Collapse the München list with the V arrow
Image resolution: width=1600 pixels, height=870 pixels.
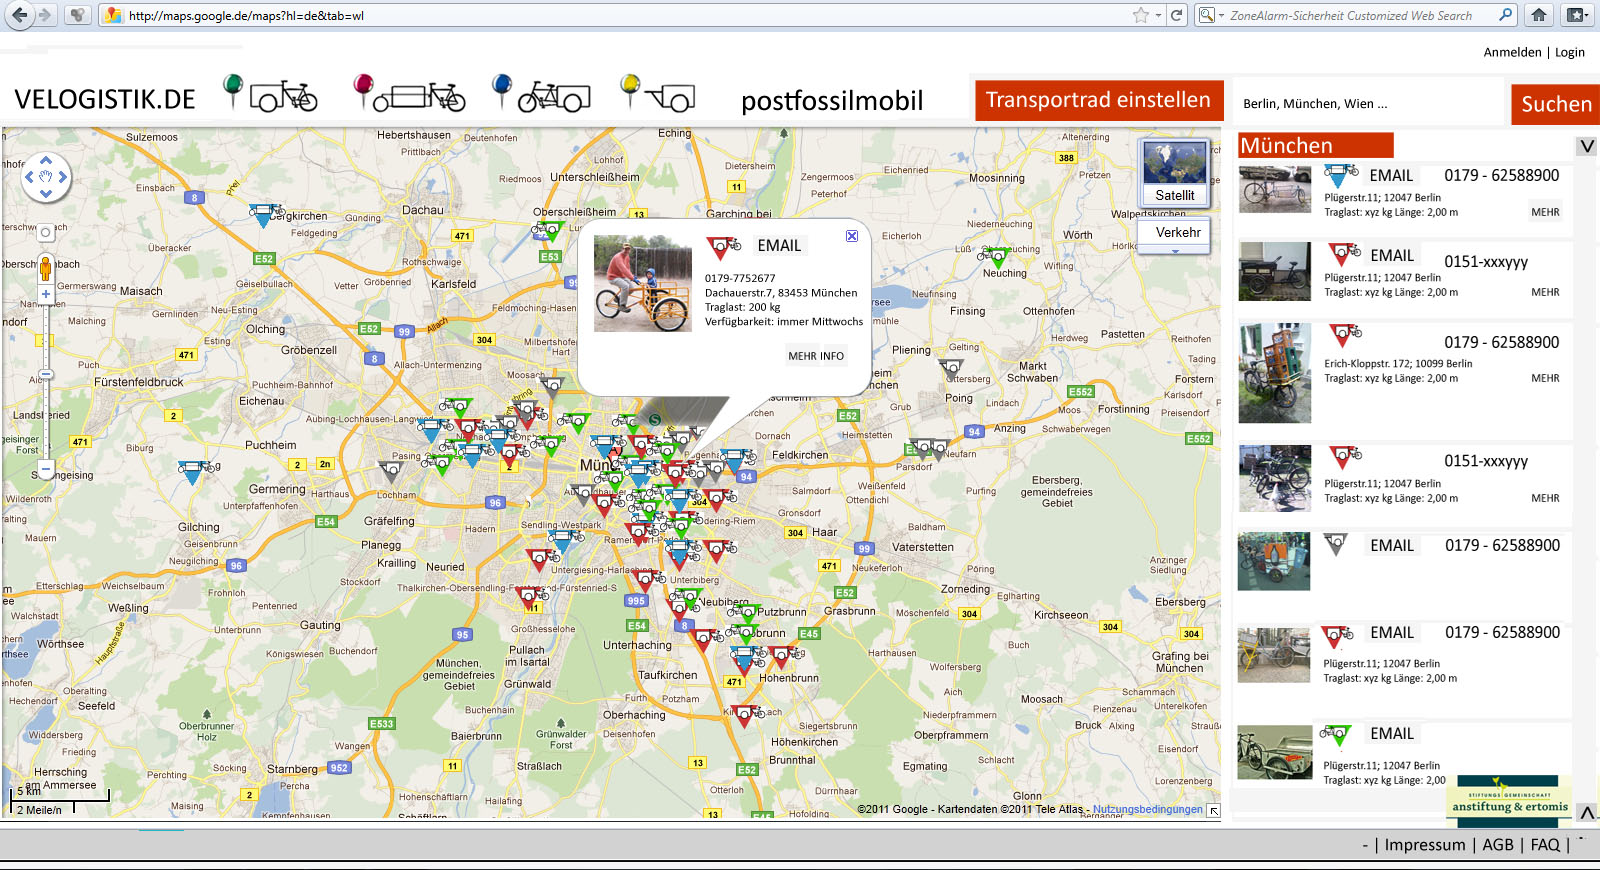pos(1587,147)
